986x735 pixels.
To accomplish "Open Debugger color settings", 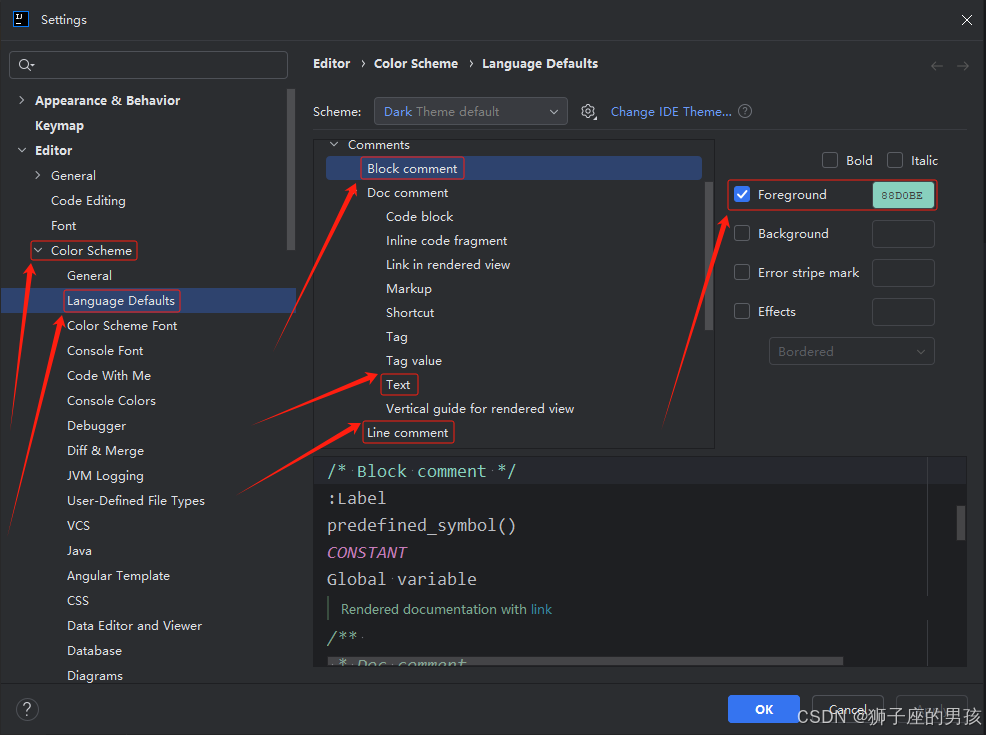I will point(96,426).
